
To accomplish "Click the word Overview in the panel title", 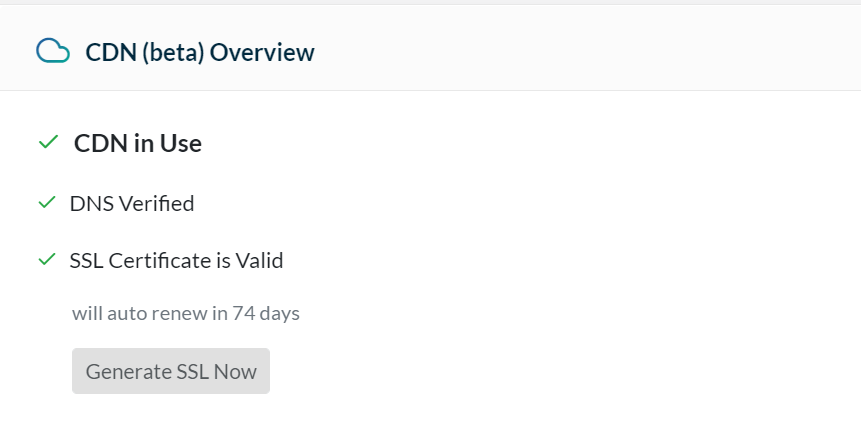I will 262,52.
